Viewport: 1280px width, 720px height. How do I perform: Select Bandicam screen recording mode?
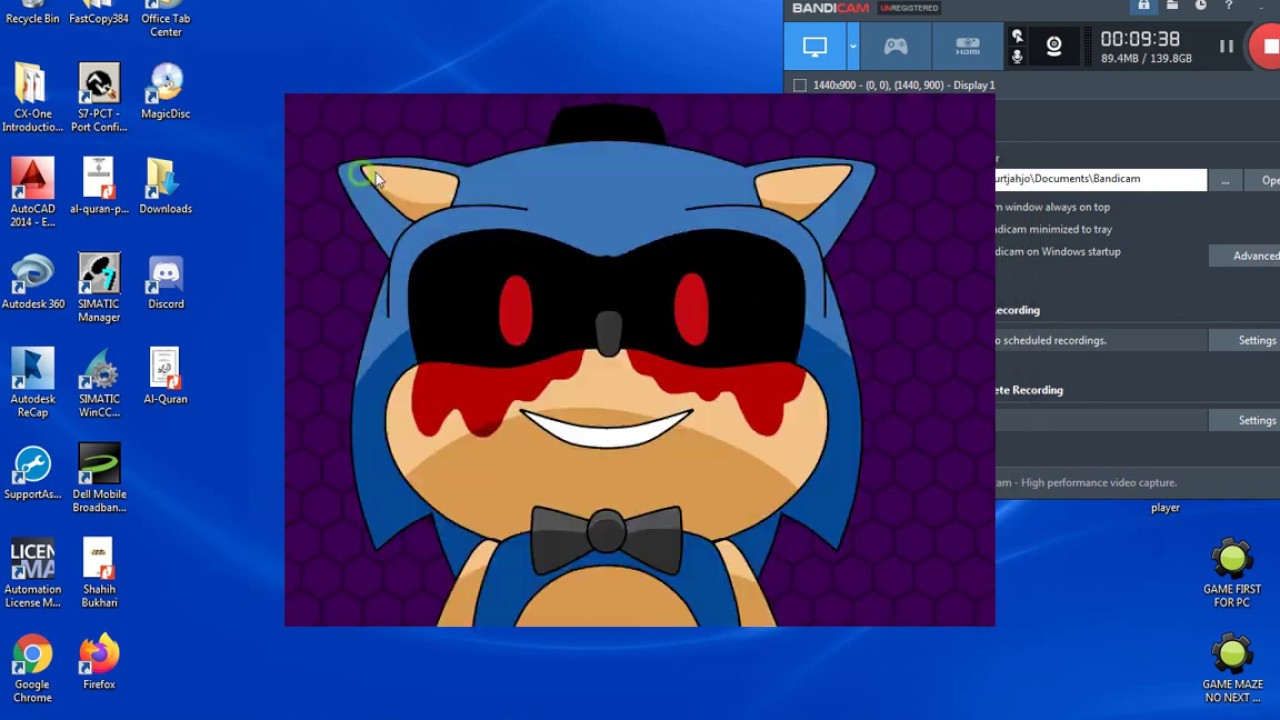coord(815,46)
